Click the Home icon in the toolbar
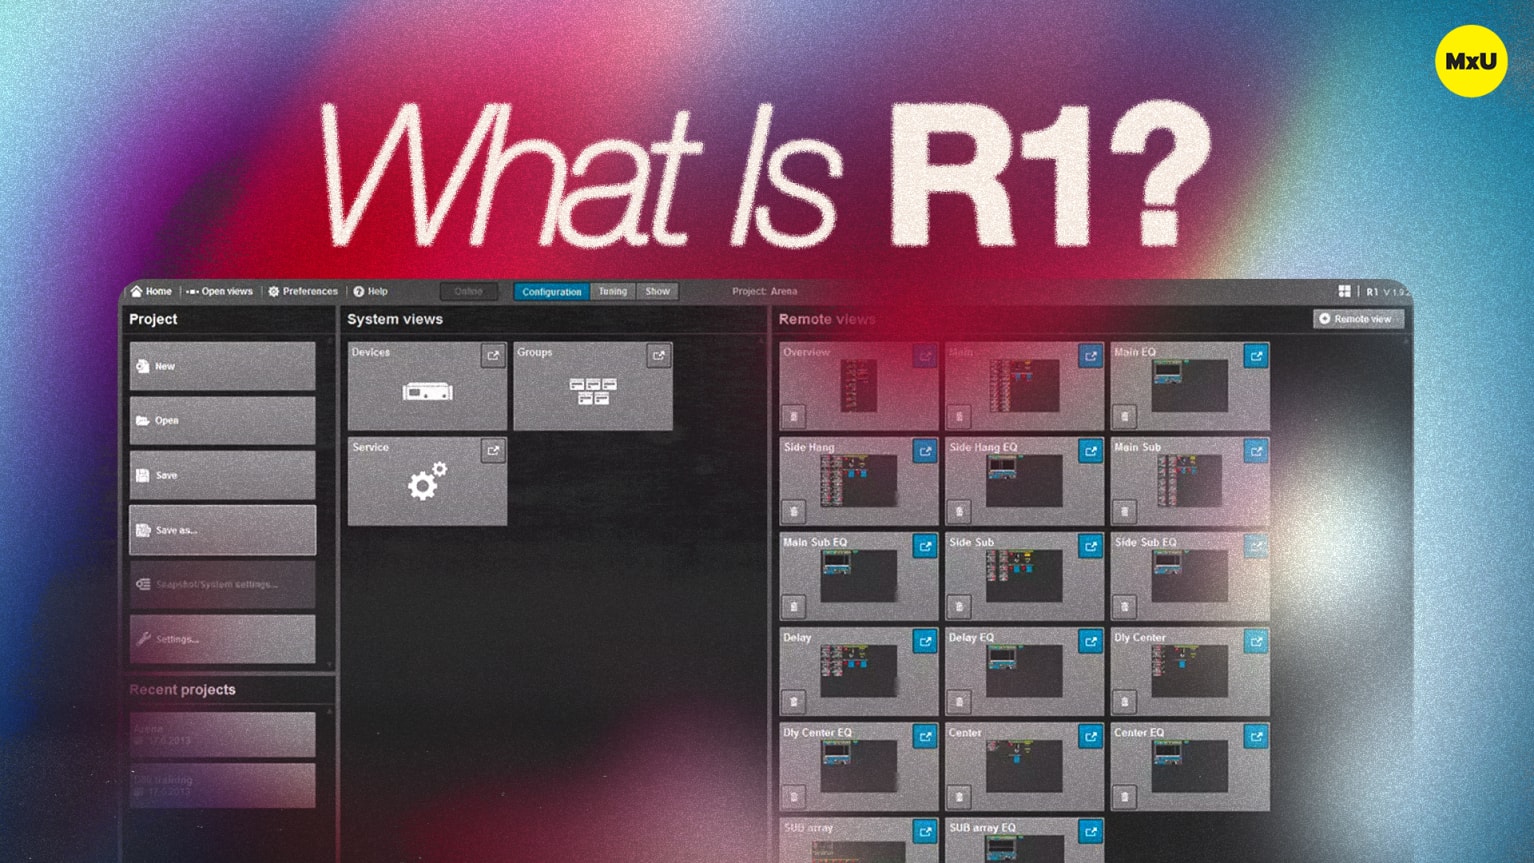Screen dimensions: 1534x863 137,291
